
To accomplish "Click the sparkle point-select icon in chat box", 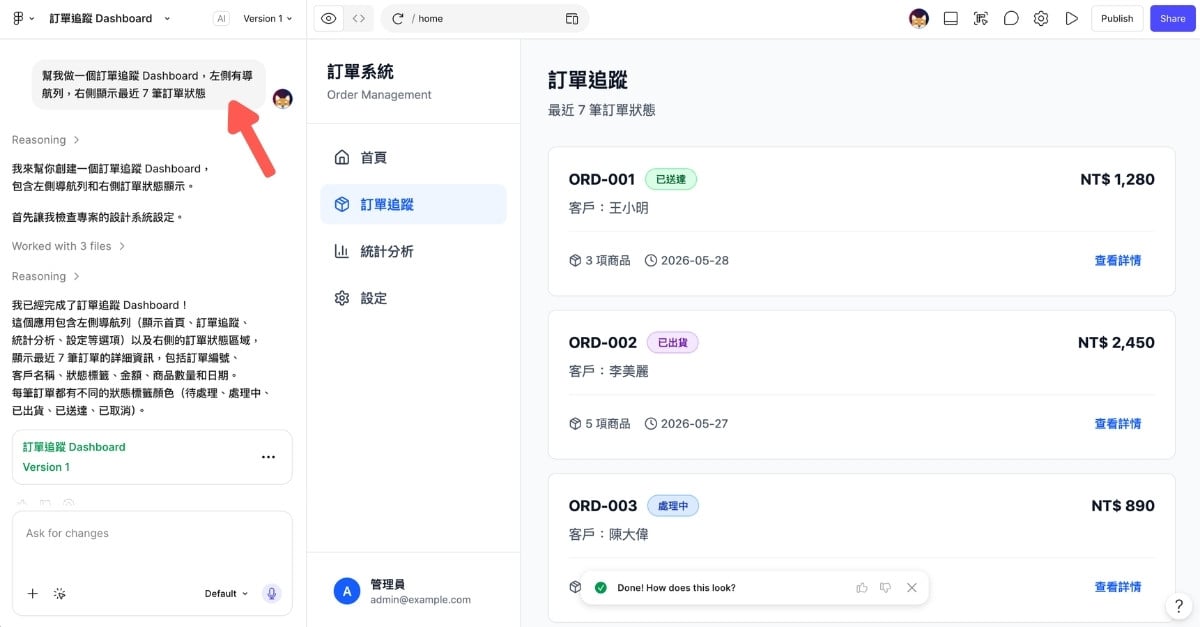I will pos(60,593).
